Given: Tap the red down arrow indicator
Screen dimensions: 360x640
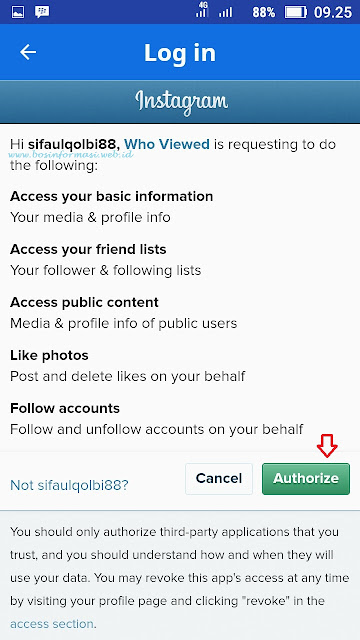Looking at the screenshot, I should pyautogui.click(x=327, y=447).
